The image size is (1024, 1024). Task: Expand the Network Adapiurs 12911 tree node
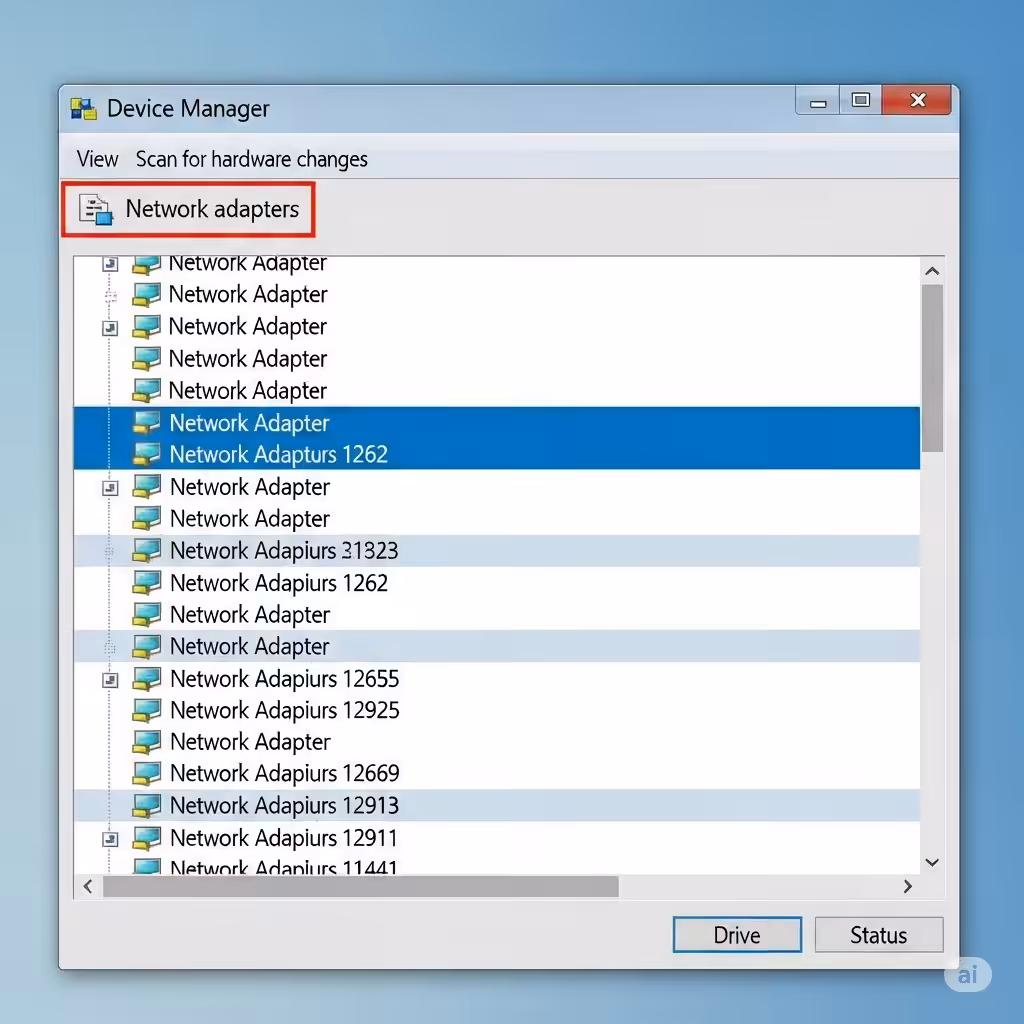(110, 839)
